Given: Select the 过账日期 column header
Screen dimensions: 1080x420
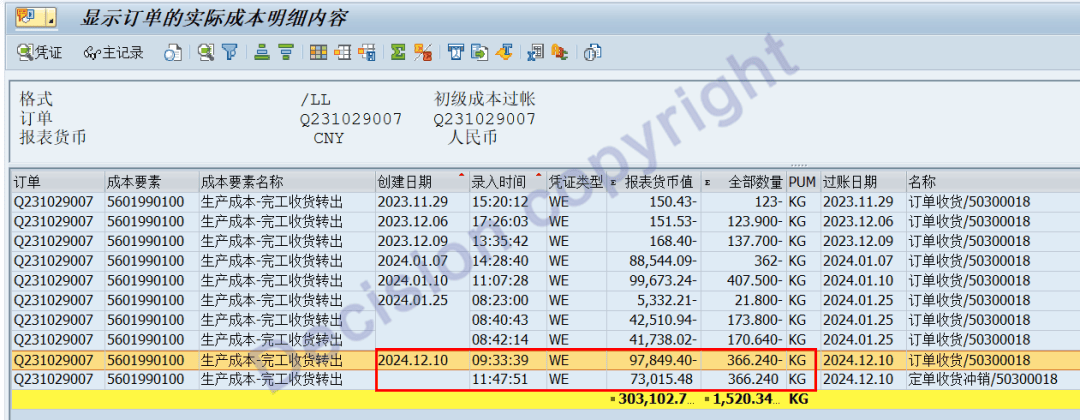Looking at the screenshot, I should point(849,182).
